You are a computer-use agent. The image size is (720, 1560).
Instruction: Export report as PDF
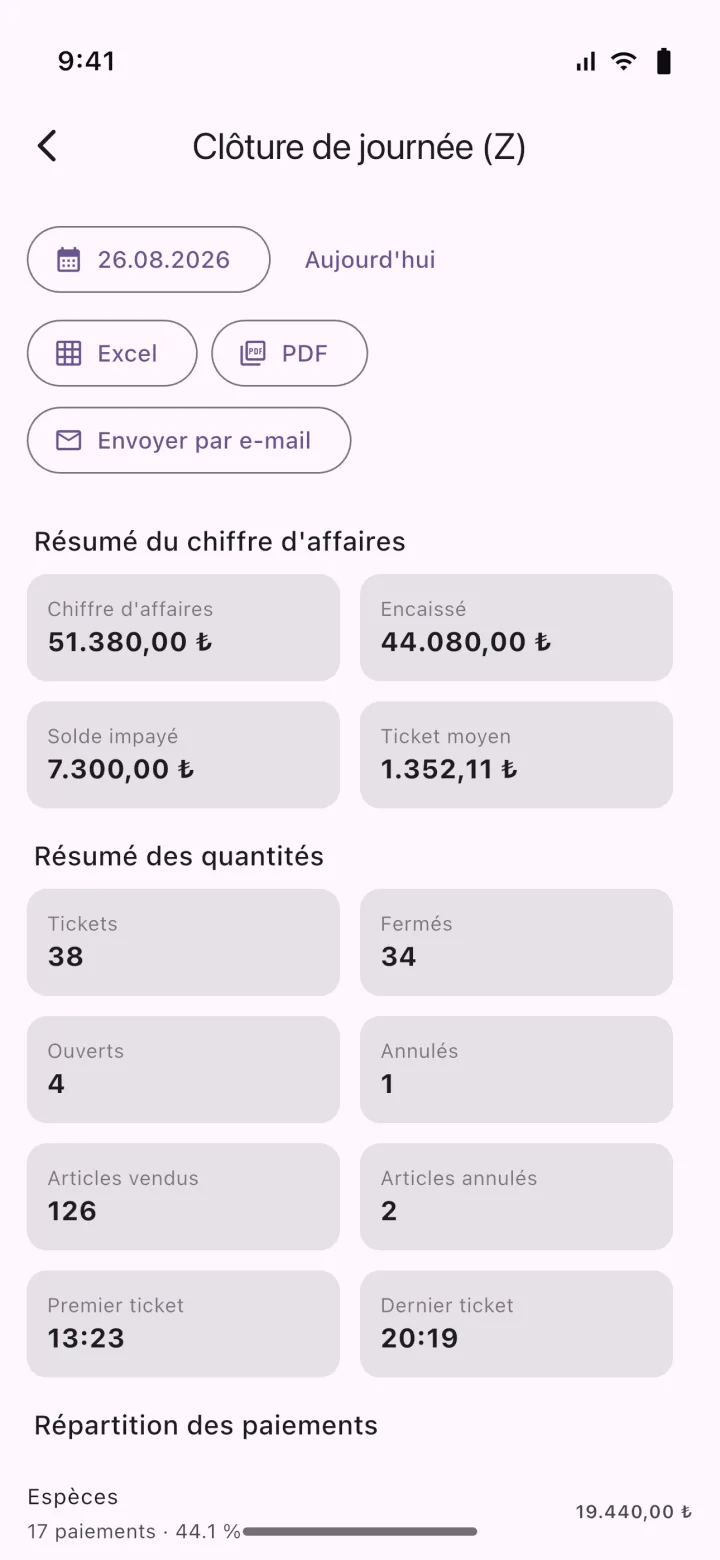[290, 353]
